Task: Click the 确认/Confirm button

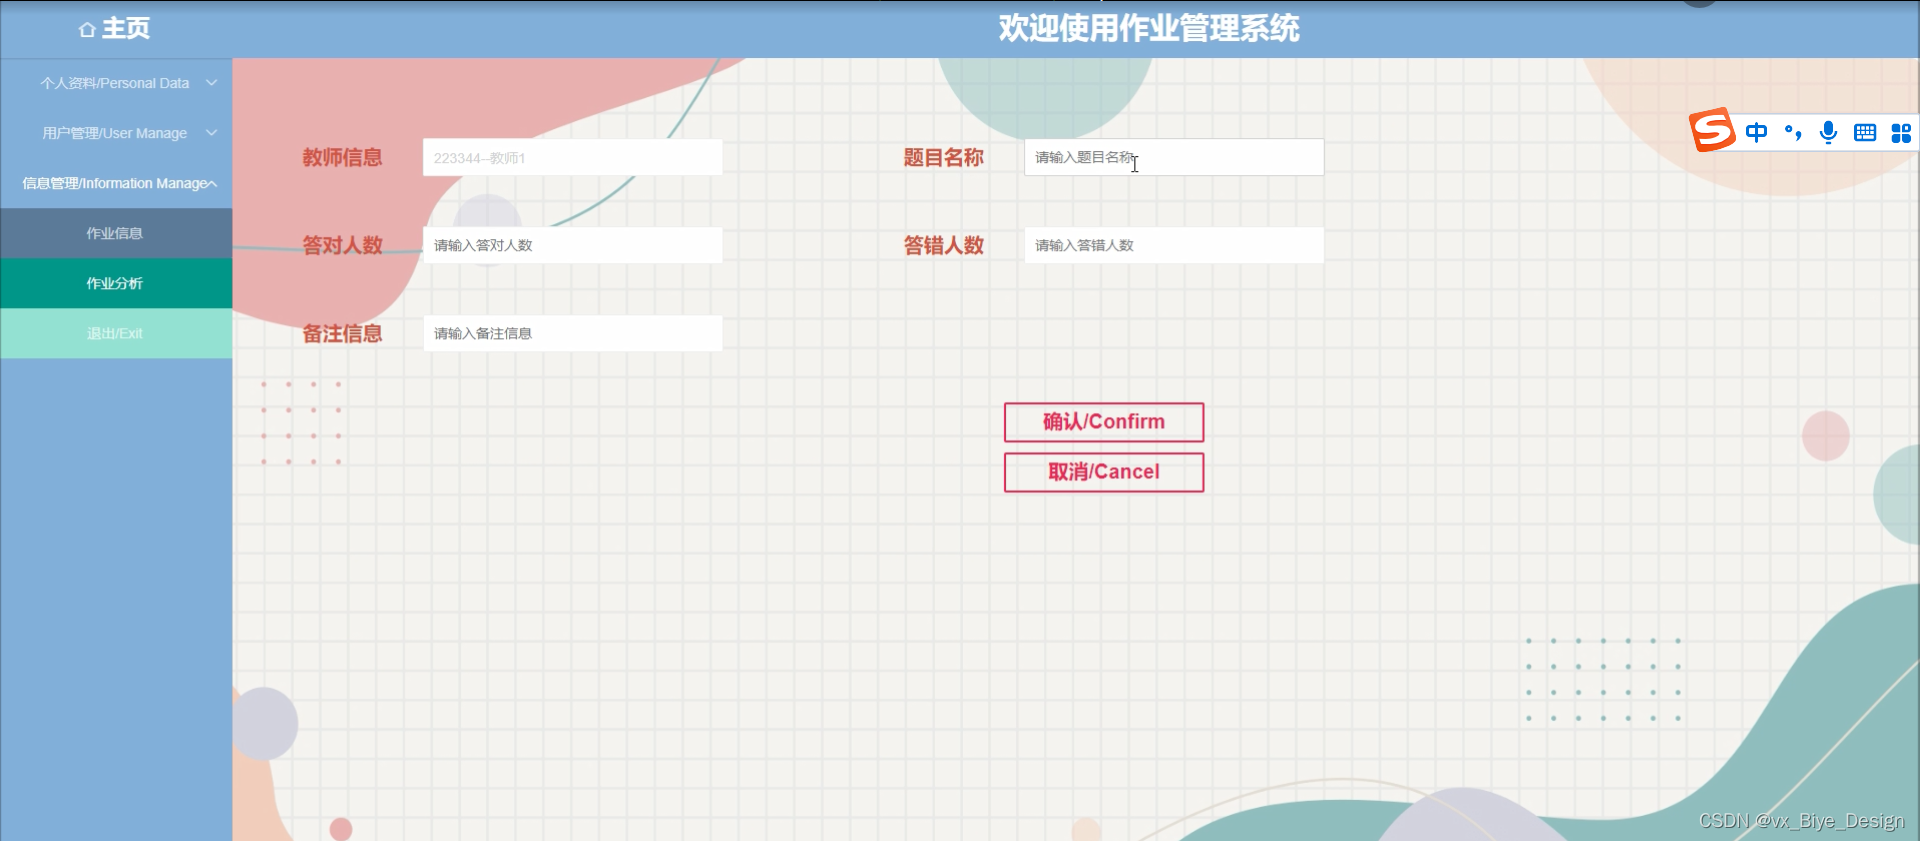Action: click(1104, 422)
